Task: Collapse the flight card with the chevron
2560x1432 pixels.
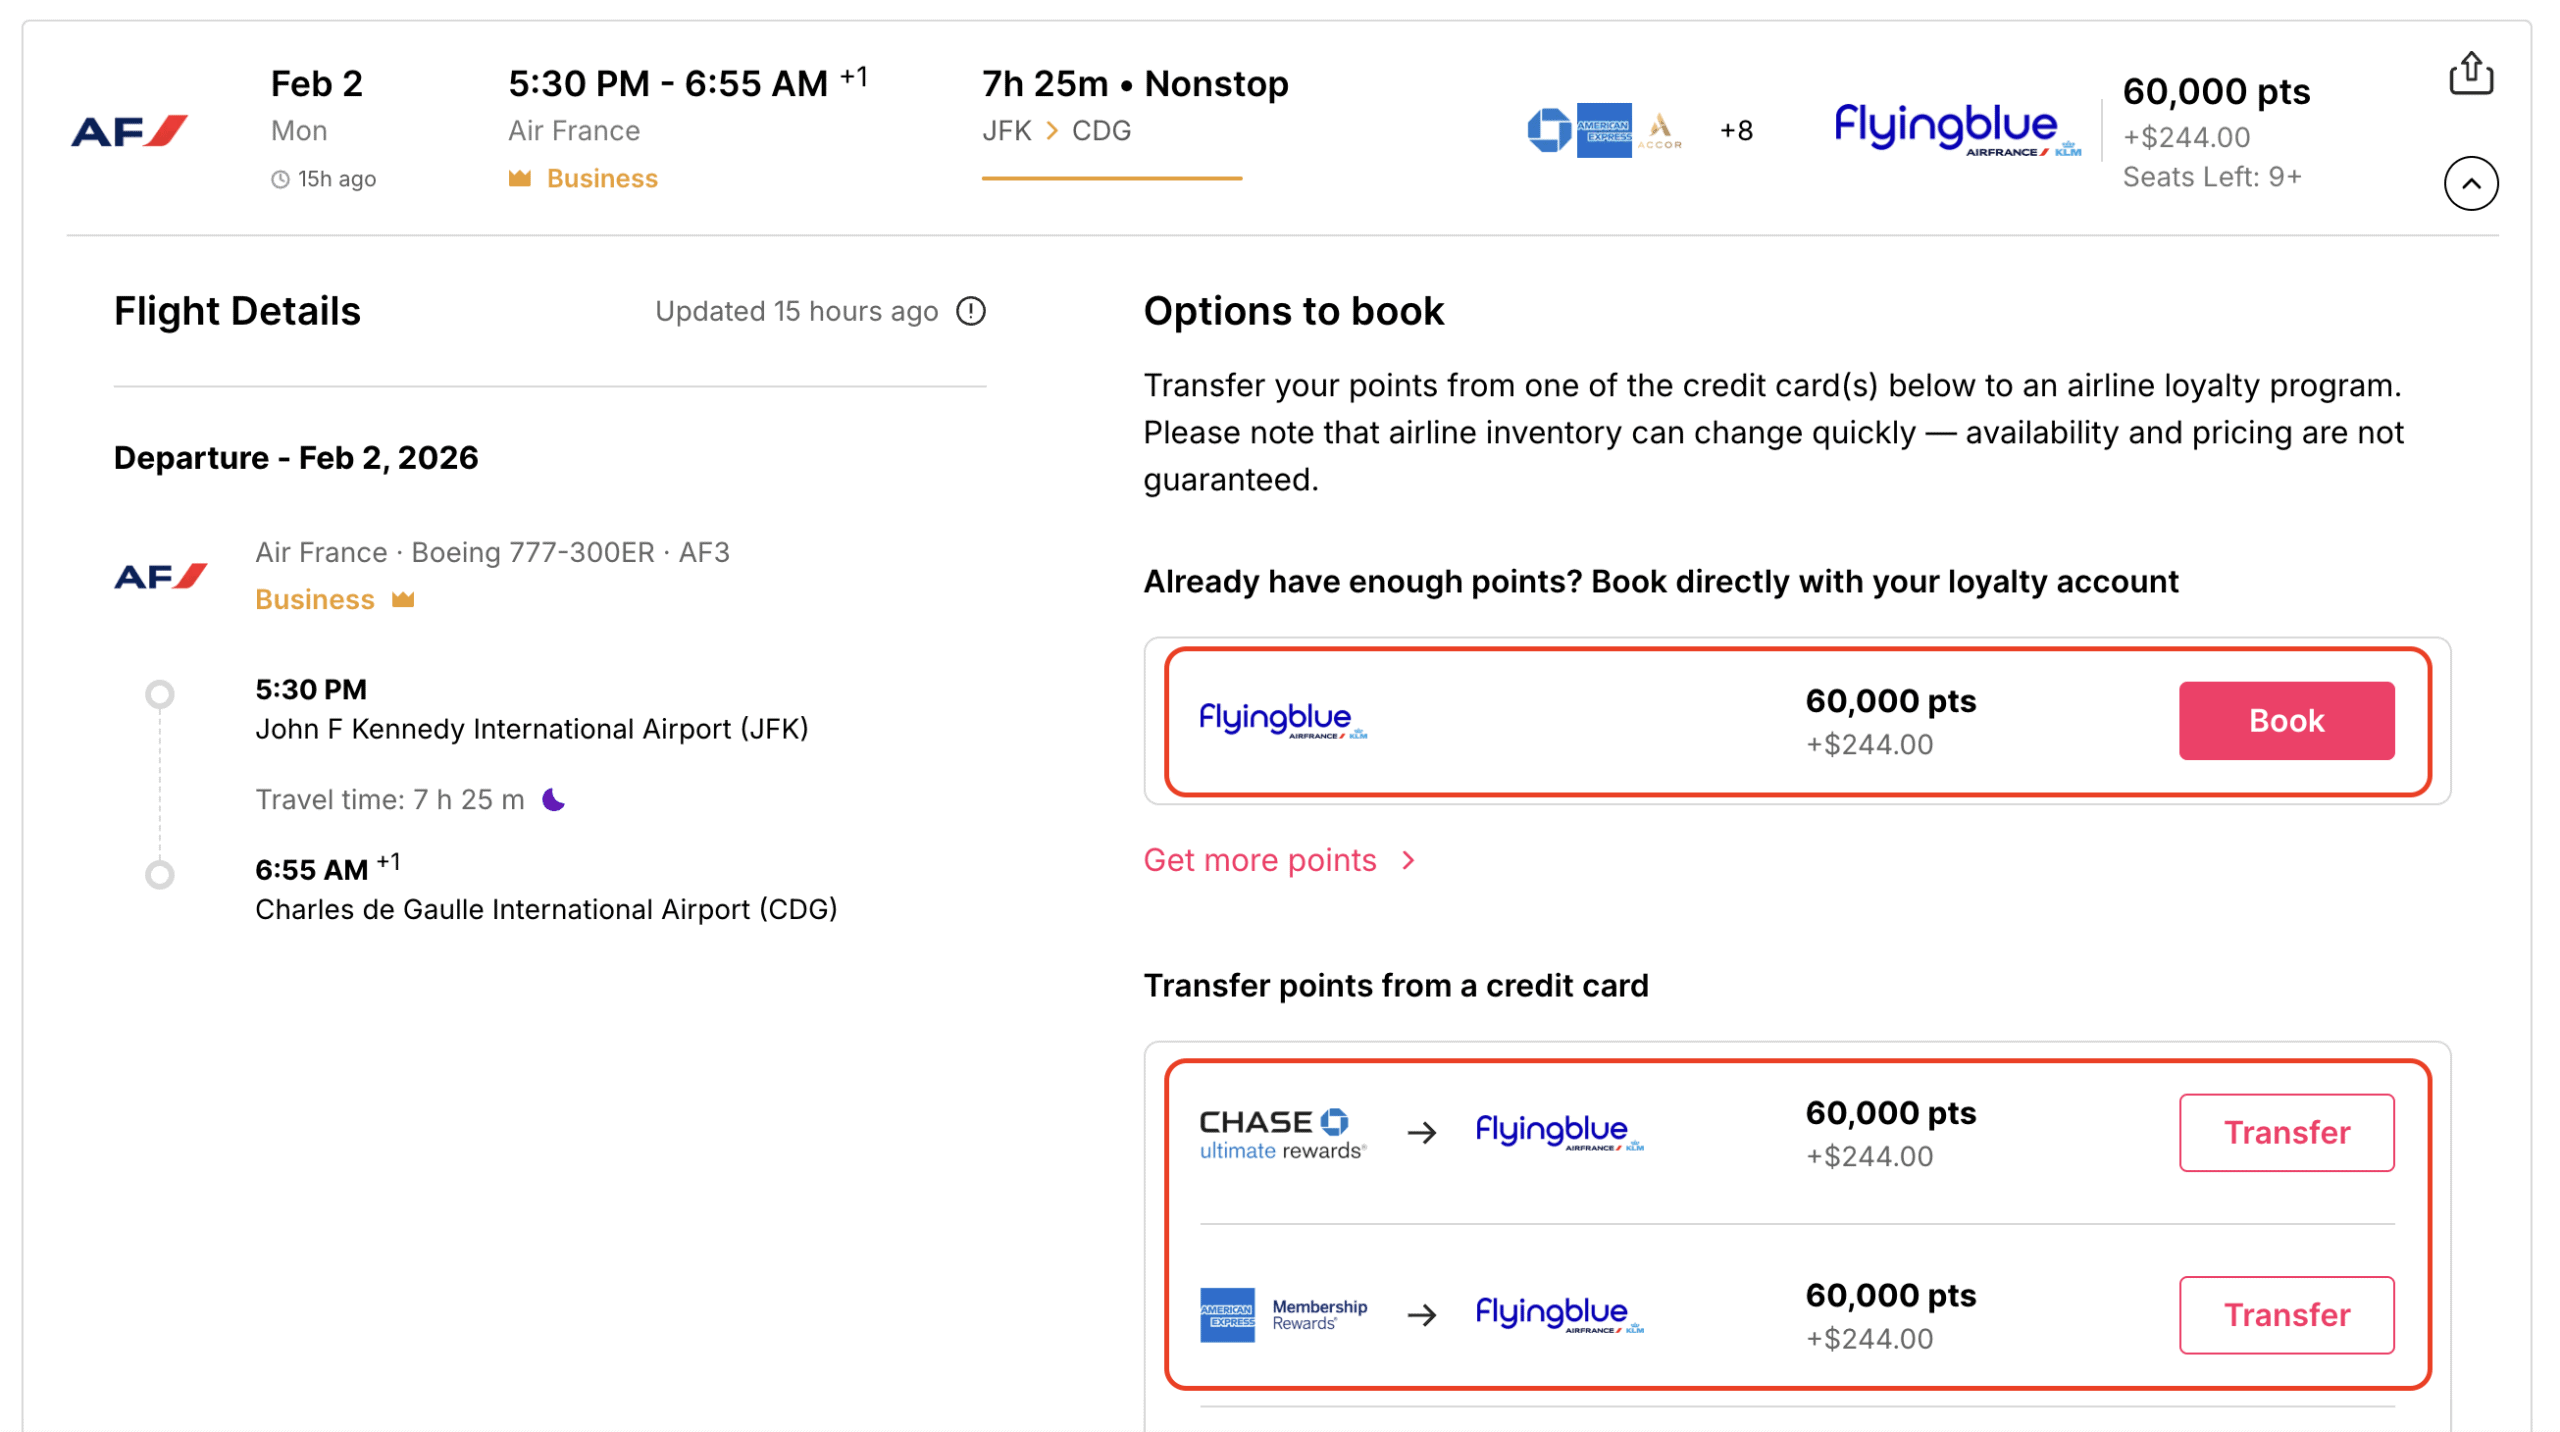Action: pyautogui.click(x=2471, y=183)
